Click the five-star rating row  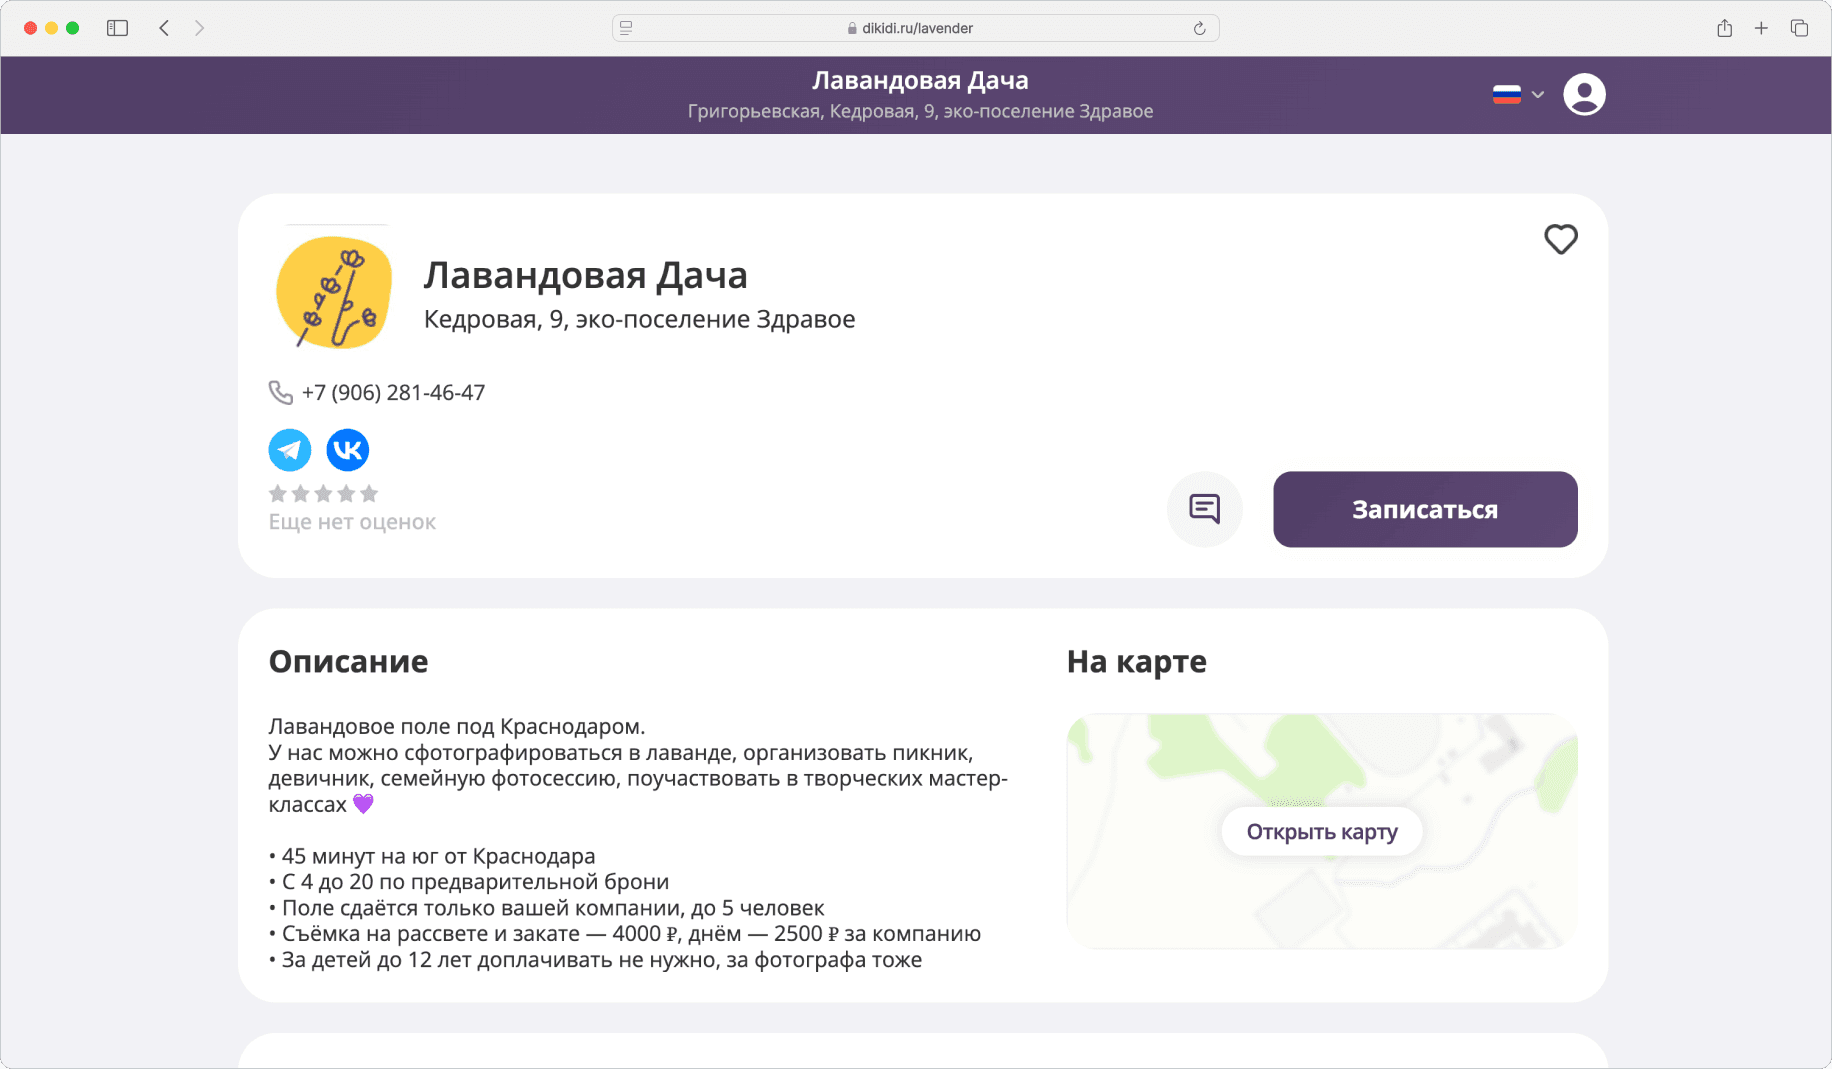323,494
